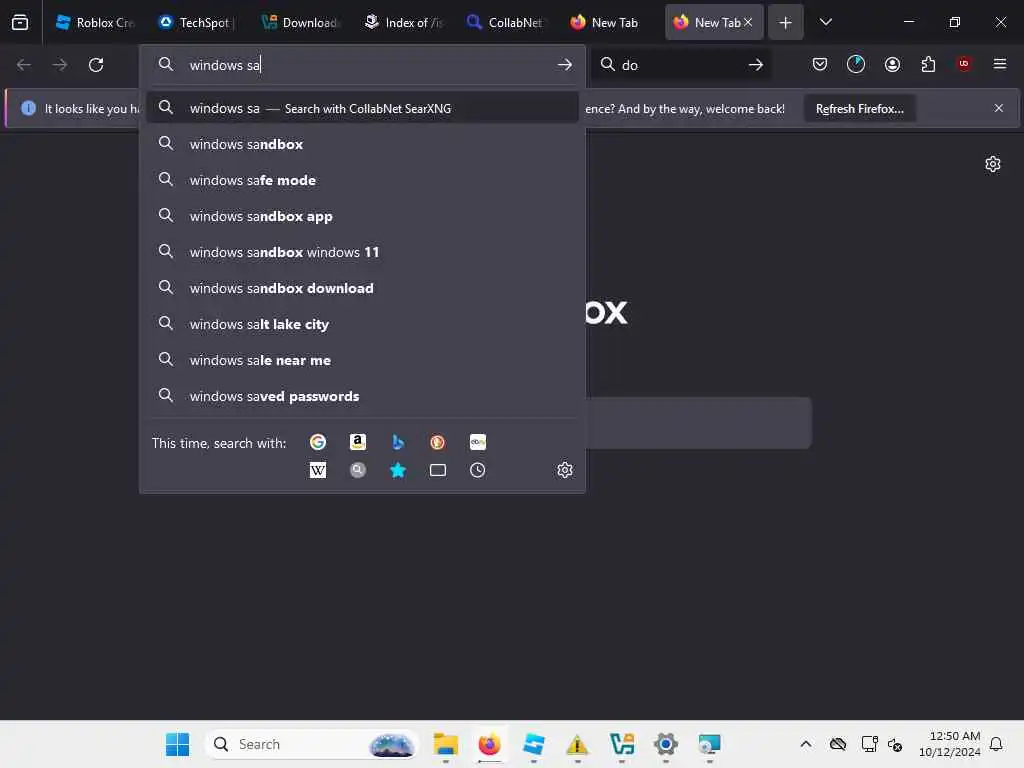Click the new tab page search field

[x=698, y=423]
